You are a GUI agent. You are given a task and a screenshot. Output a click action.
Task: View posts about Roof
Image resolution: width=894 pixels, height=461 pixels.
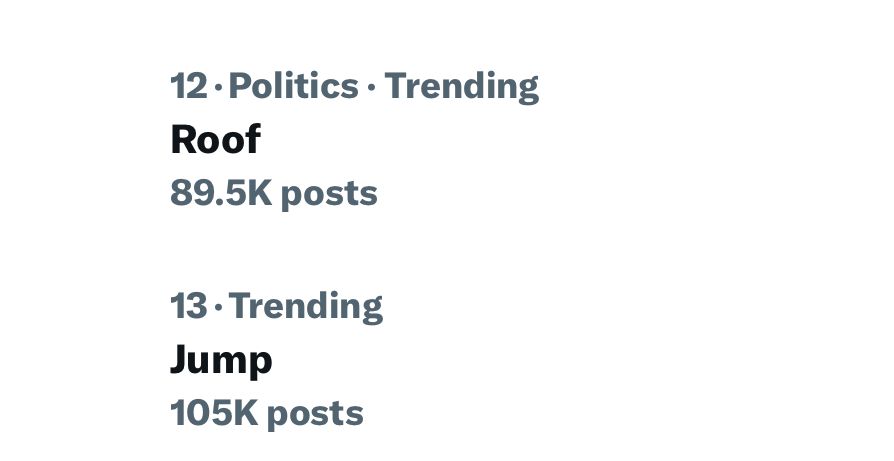[215, 140]
